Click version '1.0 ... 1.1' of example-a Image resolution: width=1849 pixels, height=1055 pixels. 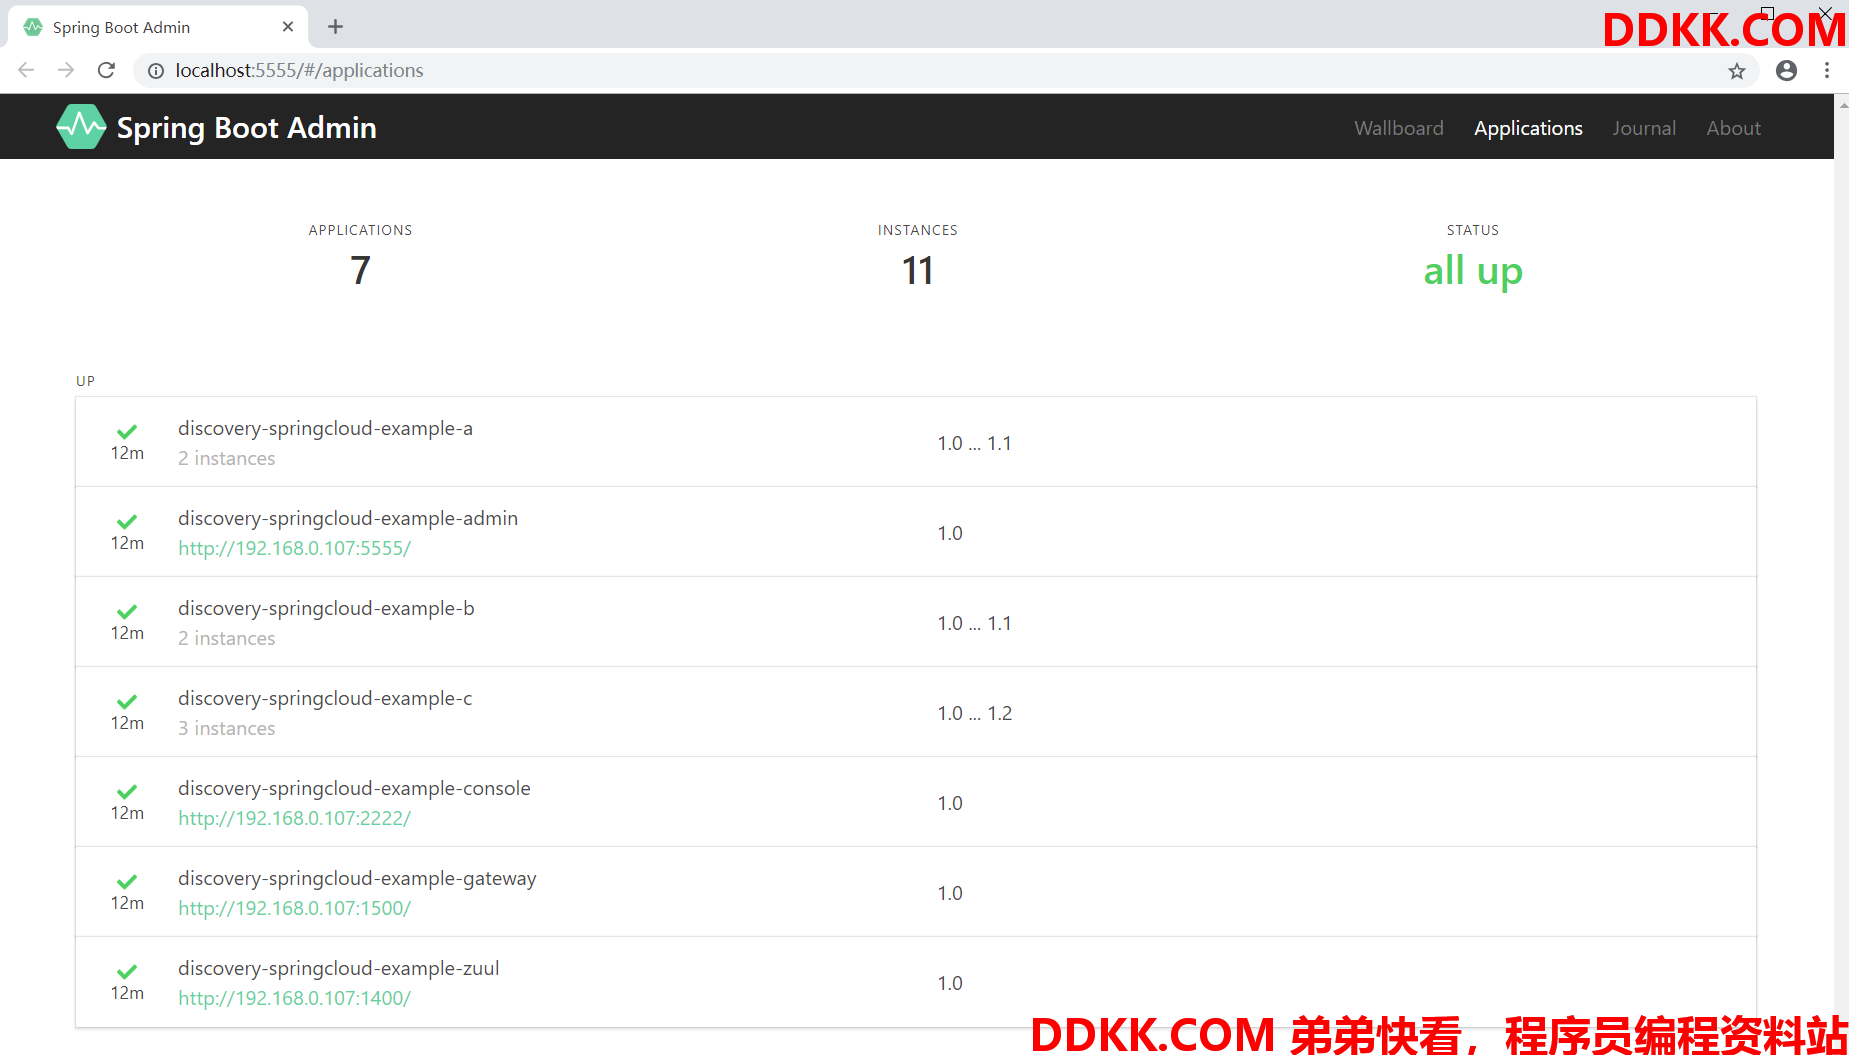point(974,443)
